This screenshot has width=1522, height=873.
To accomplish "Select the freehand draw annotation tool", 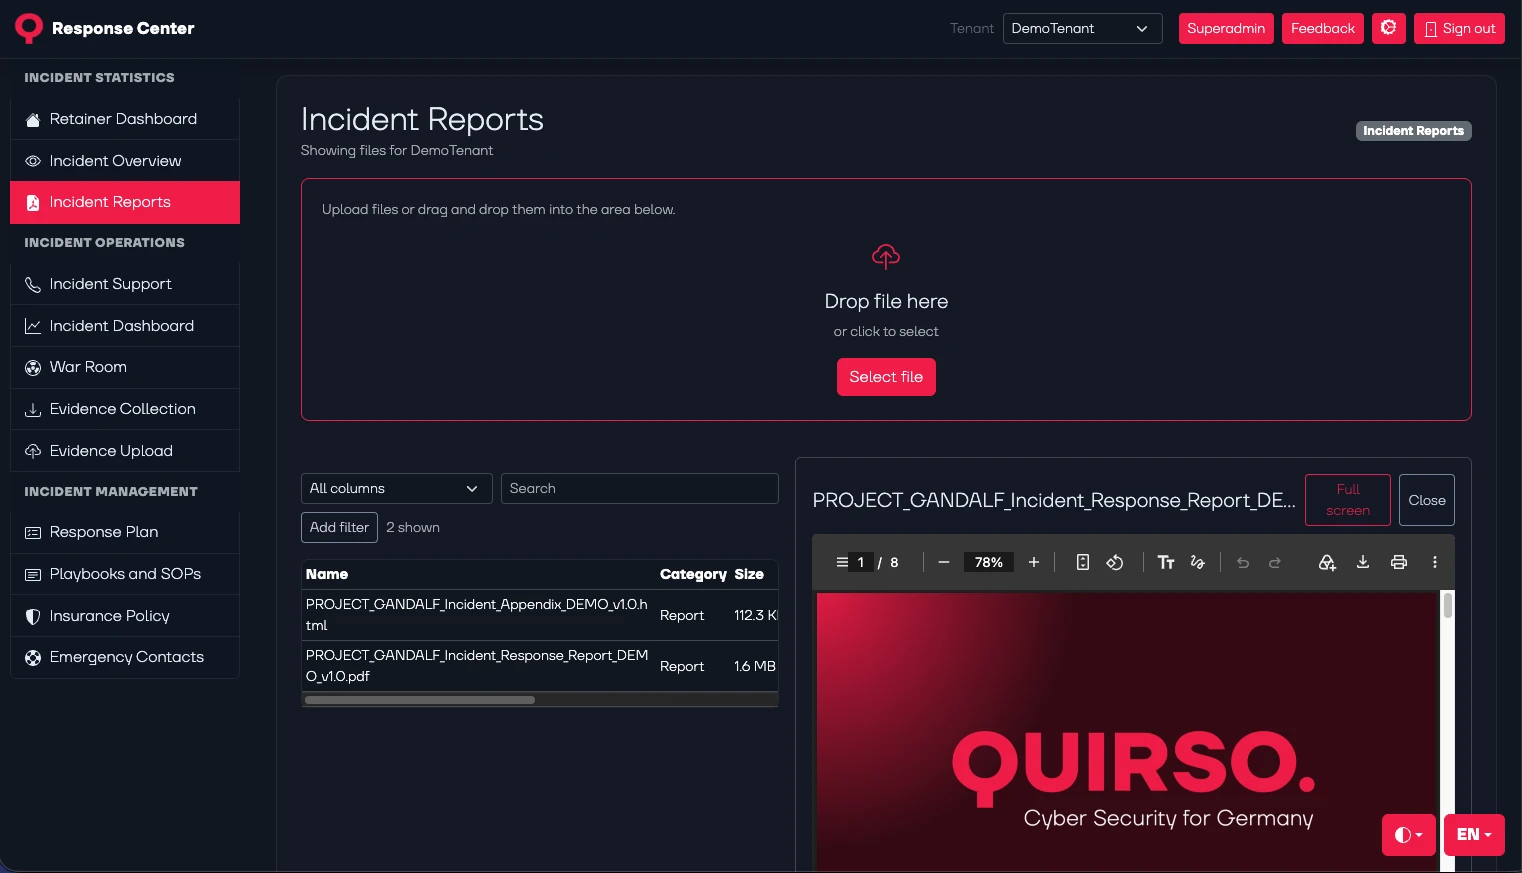I will (1197, 562).
